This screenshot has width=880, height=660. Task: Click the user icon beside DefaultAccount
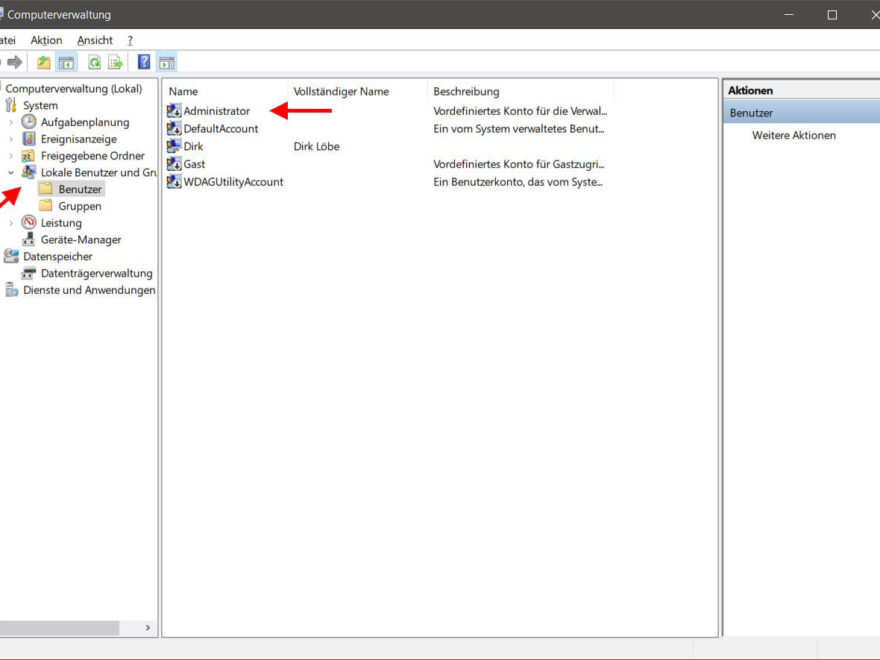tap(174, 129)
